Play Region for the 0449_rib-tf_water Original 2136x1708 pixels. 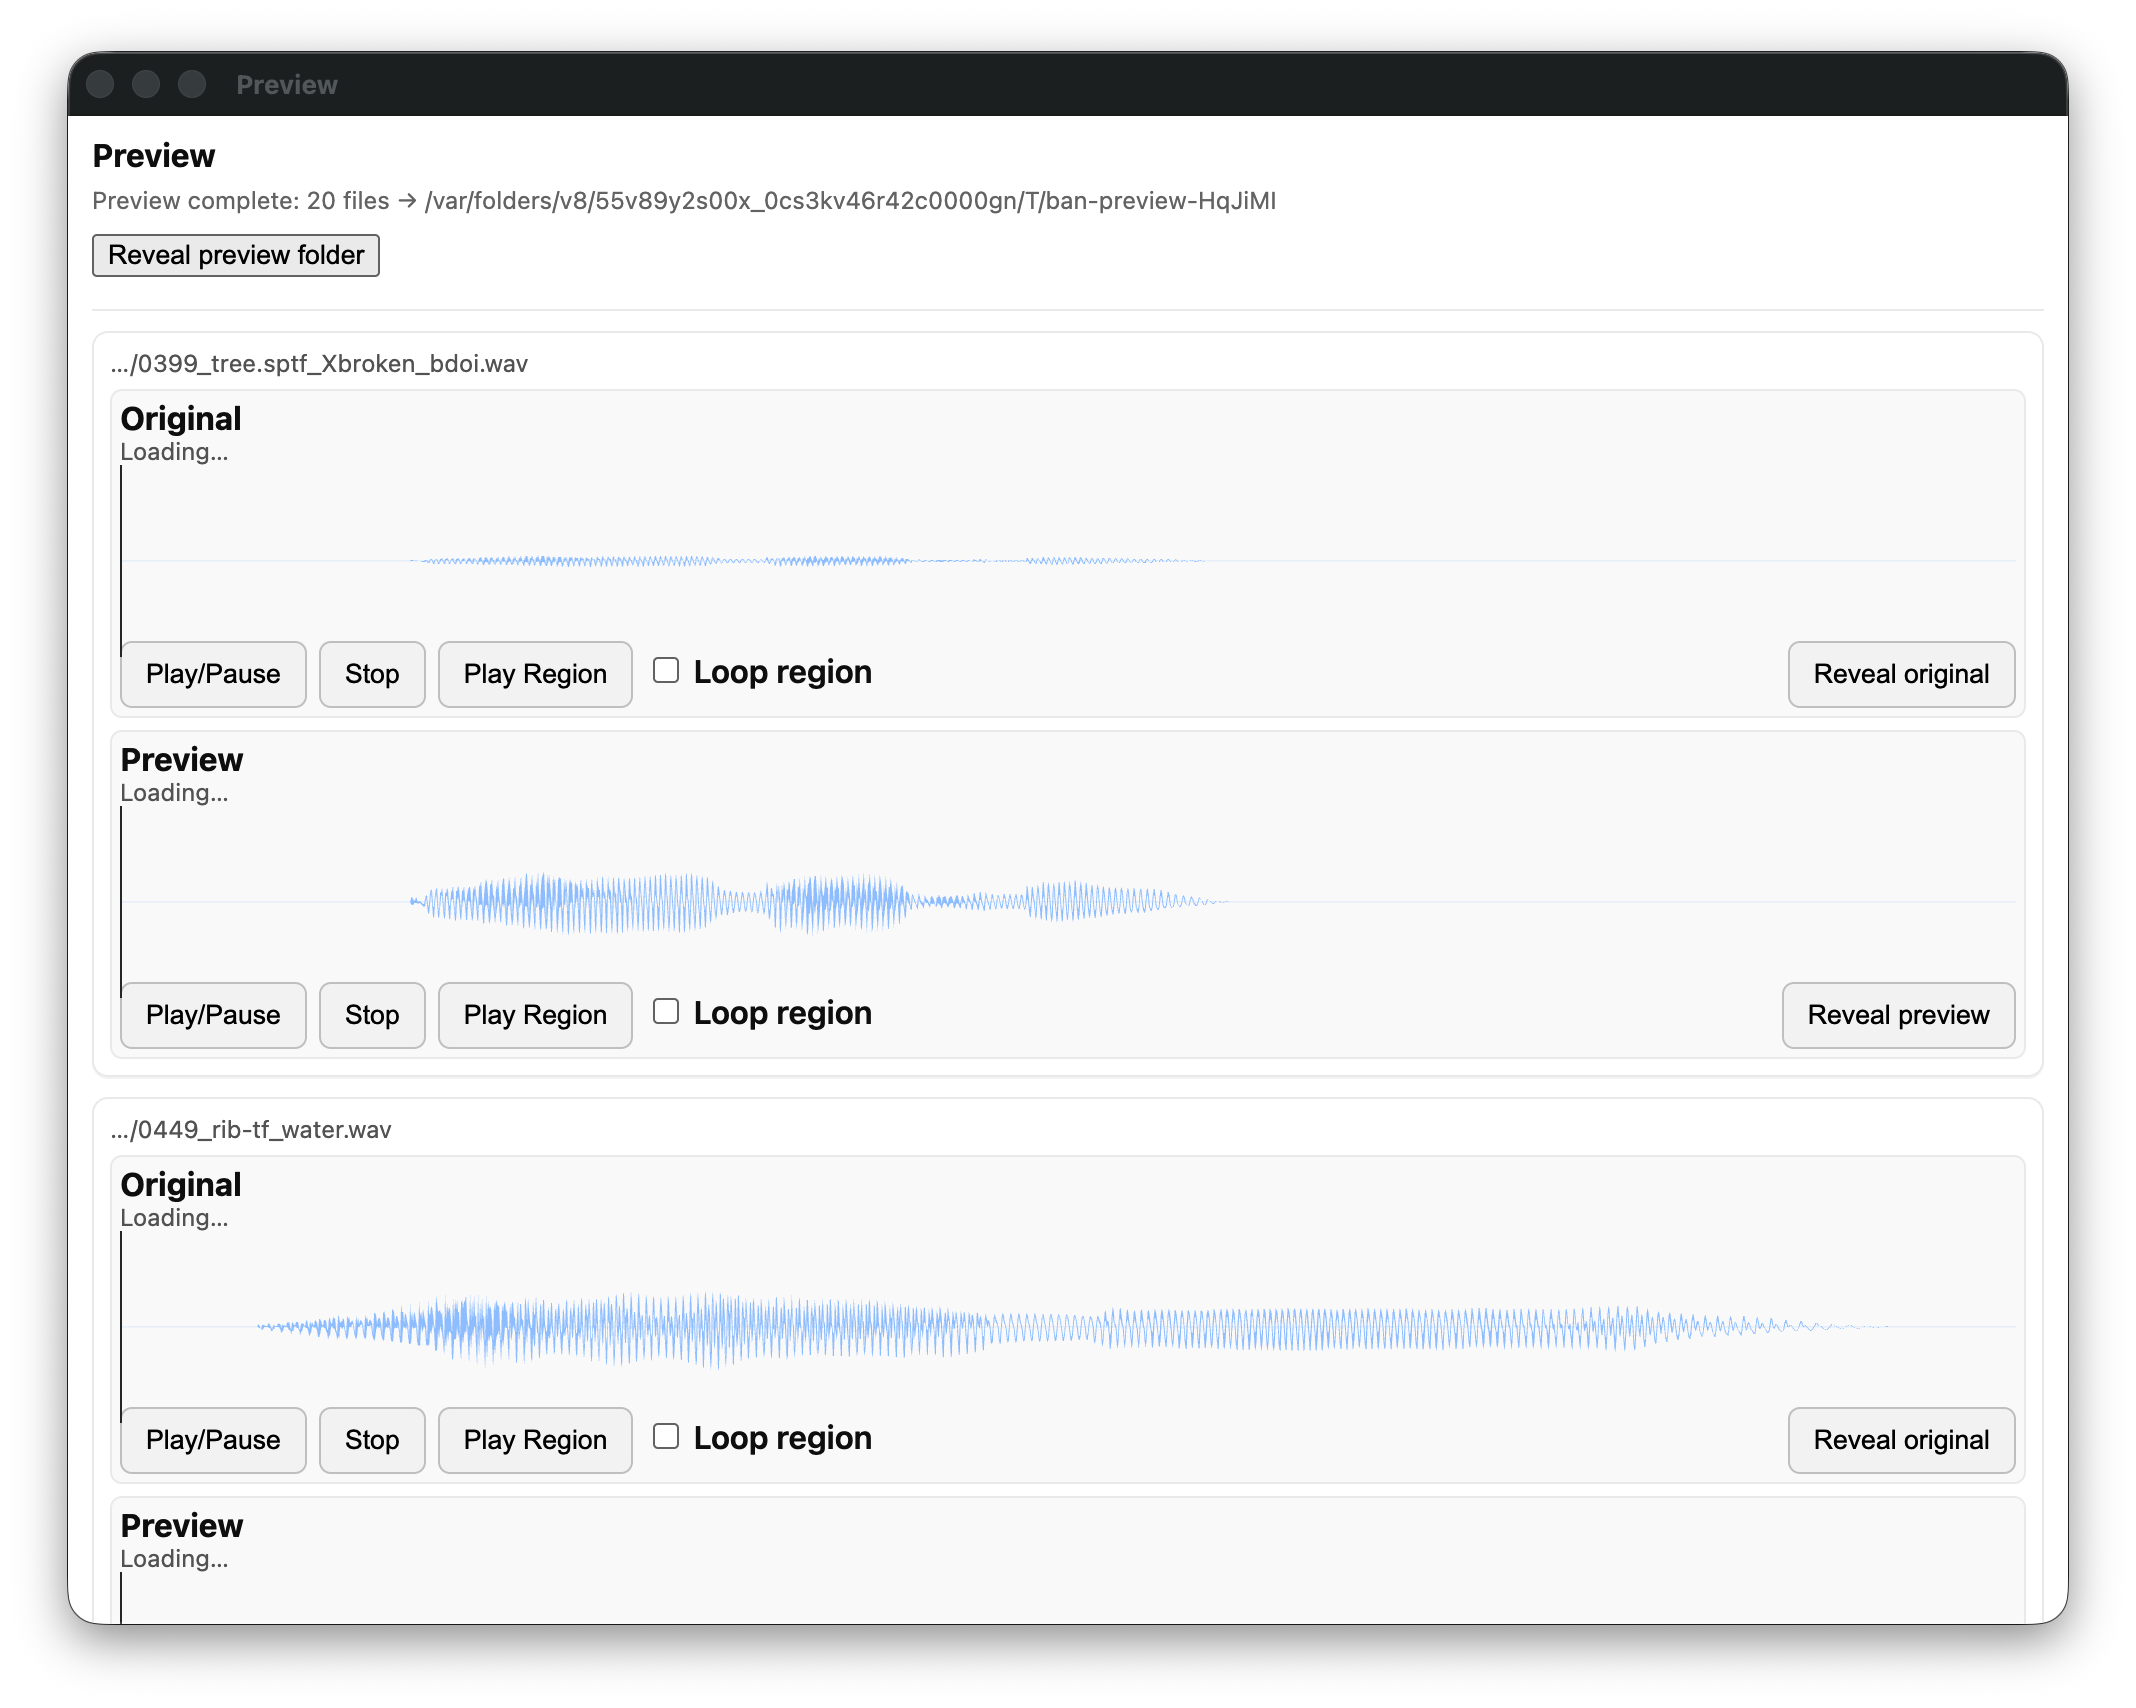pos(534,1440)
